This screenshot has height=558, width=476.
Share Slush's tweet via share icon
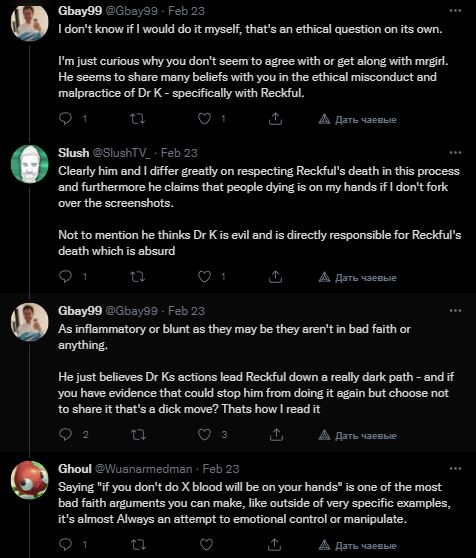(x=275, y=277)
